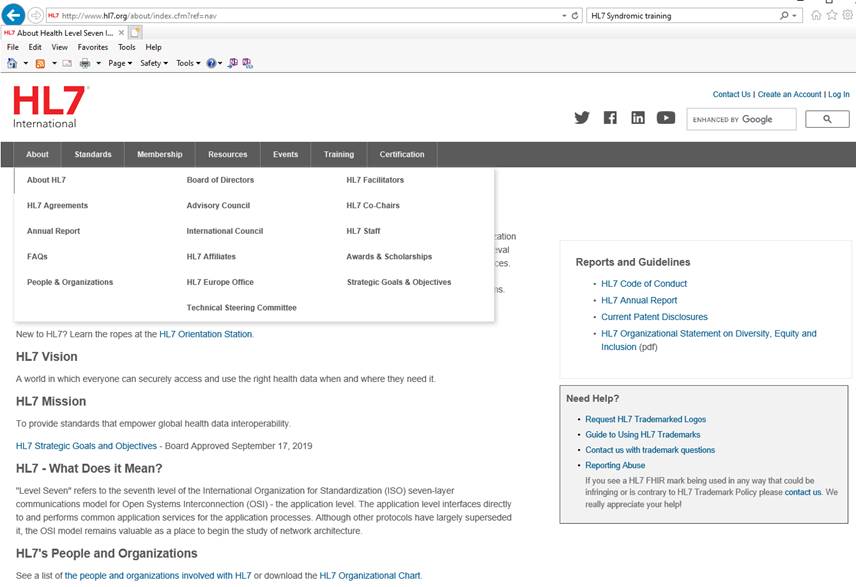
Task: Open the Safety dropdown in command bar
Action: click(x=154, y=63)
